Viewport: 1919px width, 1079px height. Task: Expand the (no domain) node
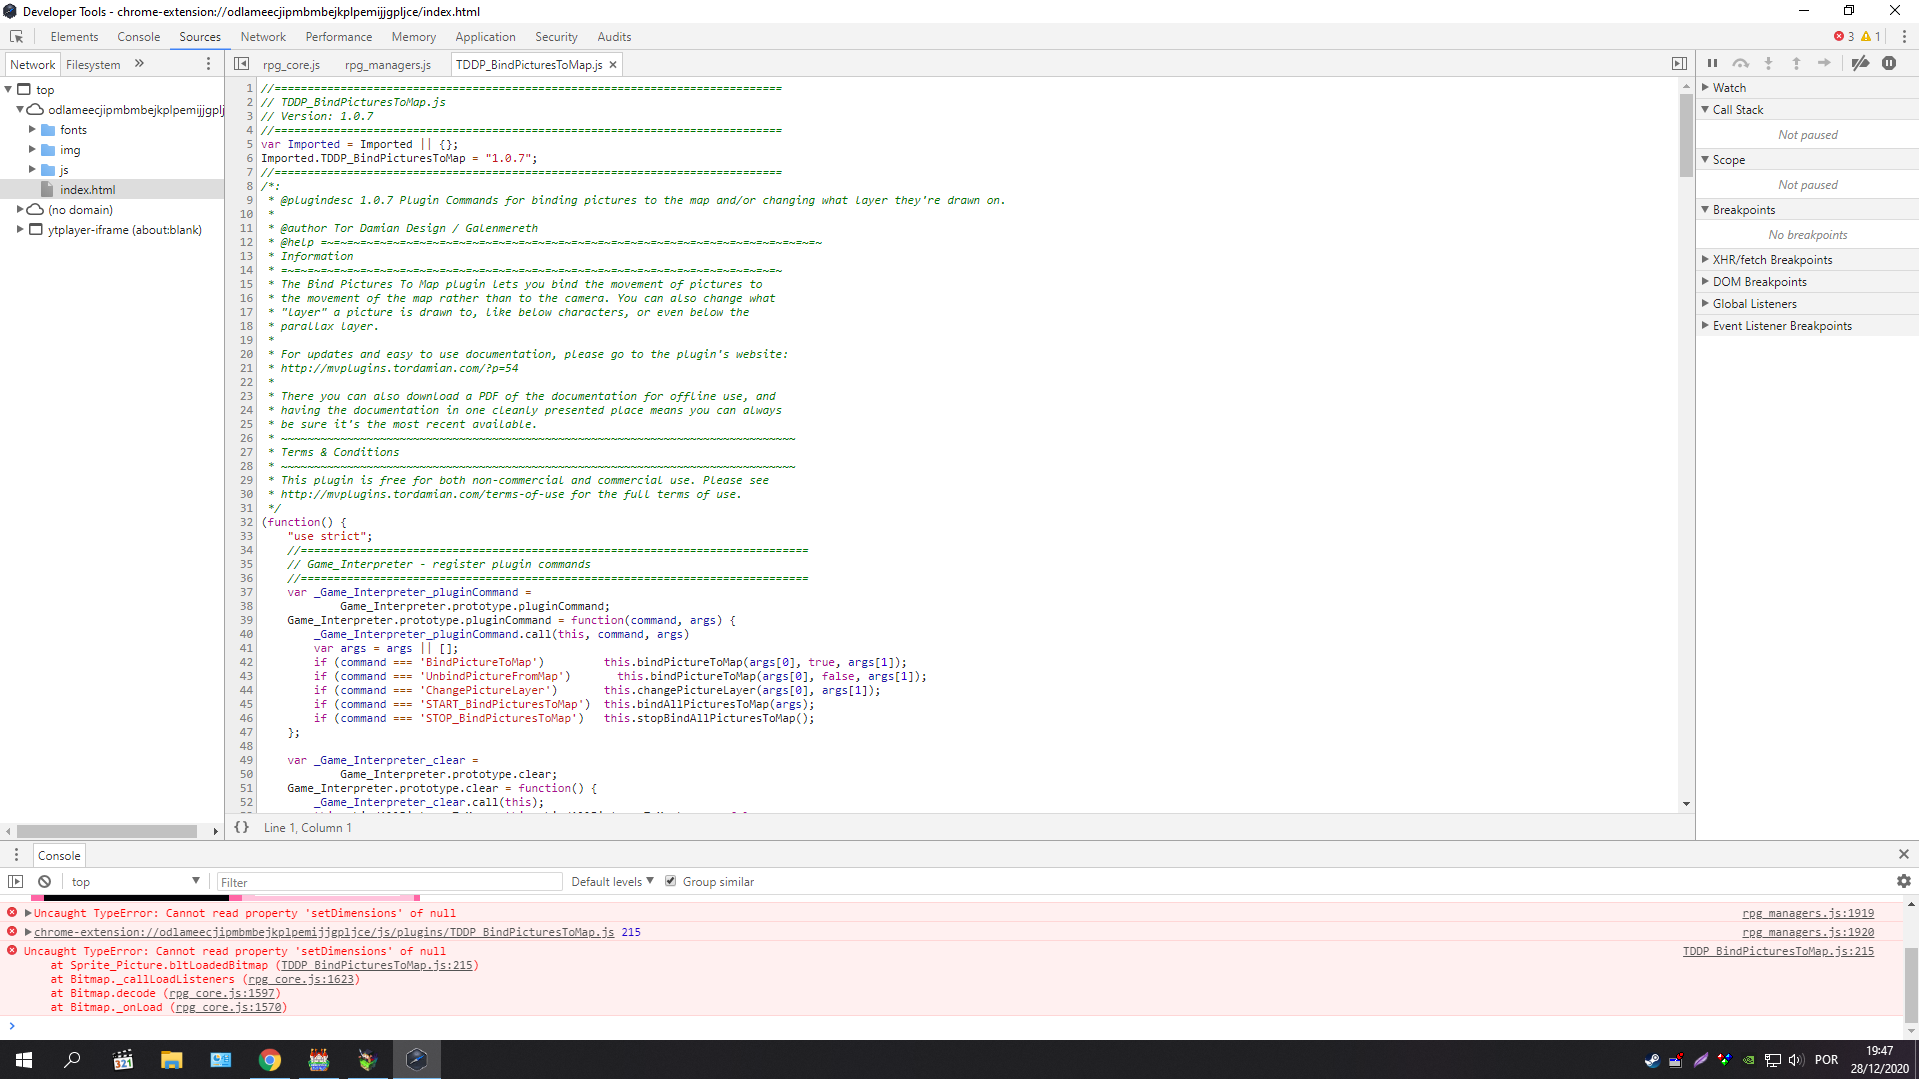(x=20, y=209)
